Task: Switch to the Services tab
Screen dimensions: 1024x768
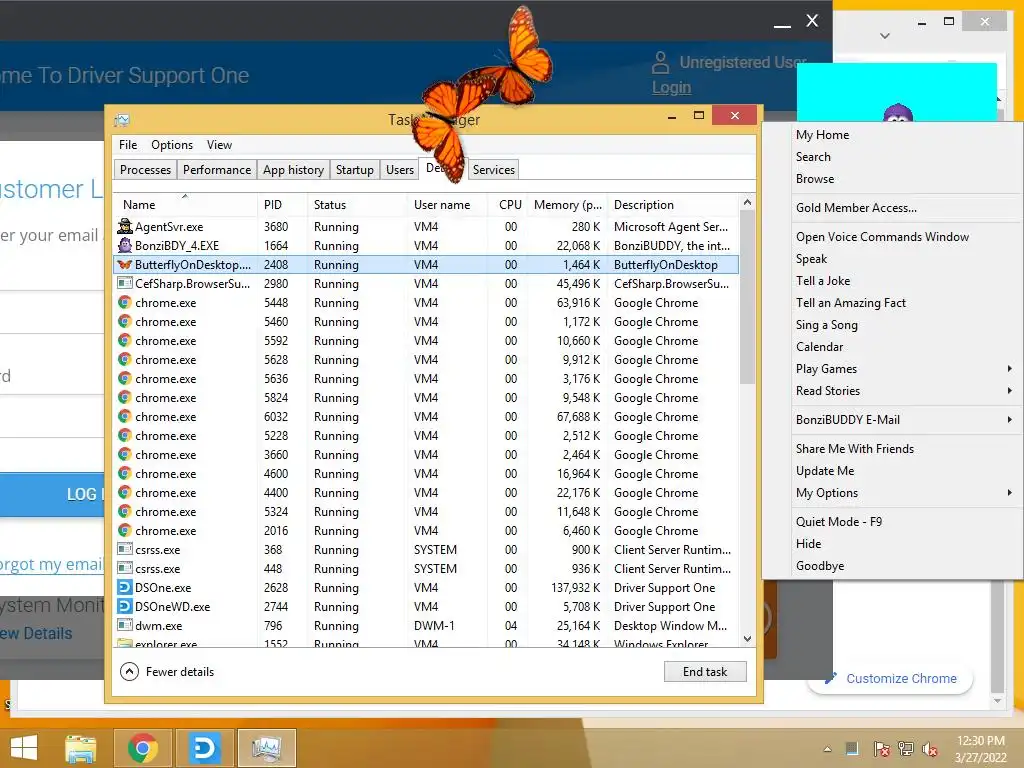Action: point(494,170)
